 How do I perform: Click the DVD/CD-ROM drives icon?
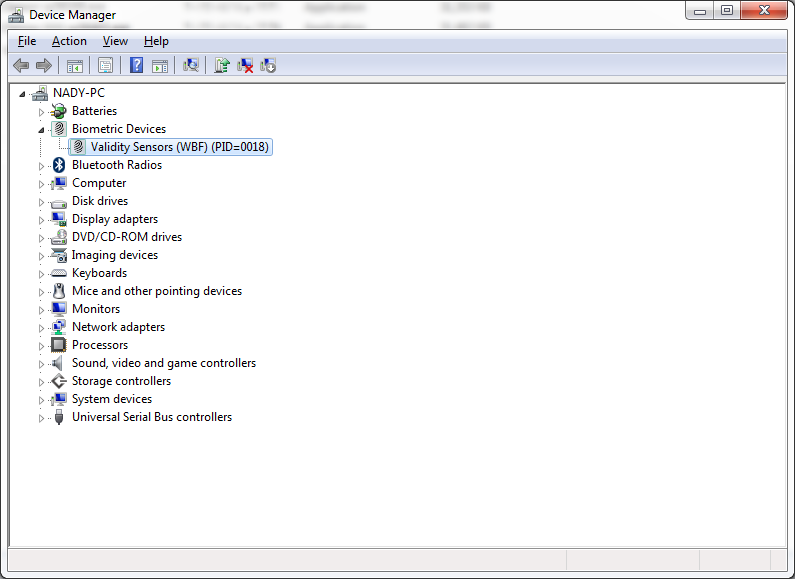tap(59, 237)
